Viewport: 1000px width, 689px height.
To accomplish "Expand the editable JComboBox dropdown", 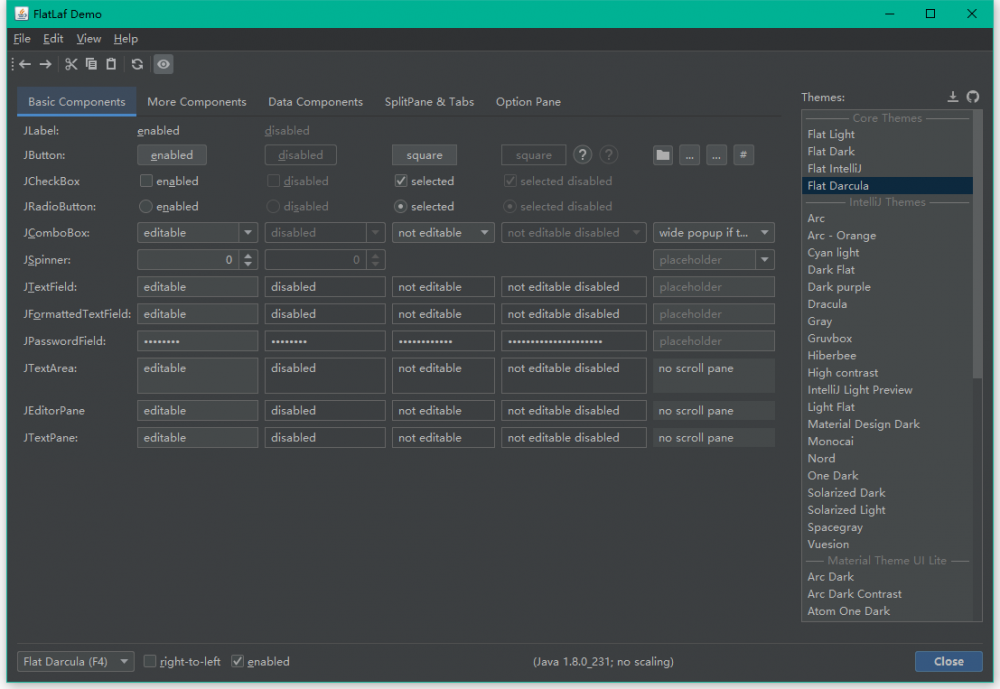I will pos(248,232).
